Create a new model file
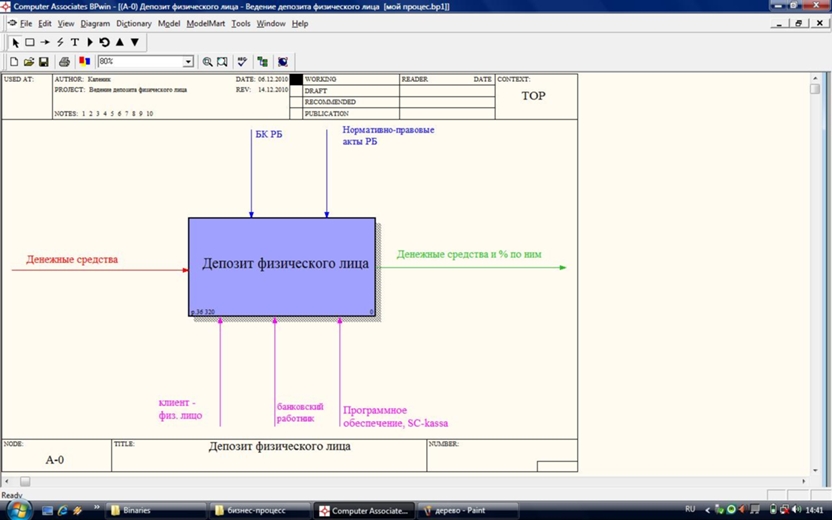This screenshot has height=520, width=832. point(14,62)
